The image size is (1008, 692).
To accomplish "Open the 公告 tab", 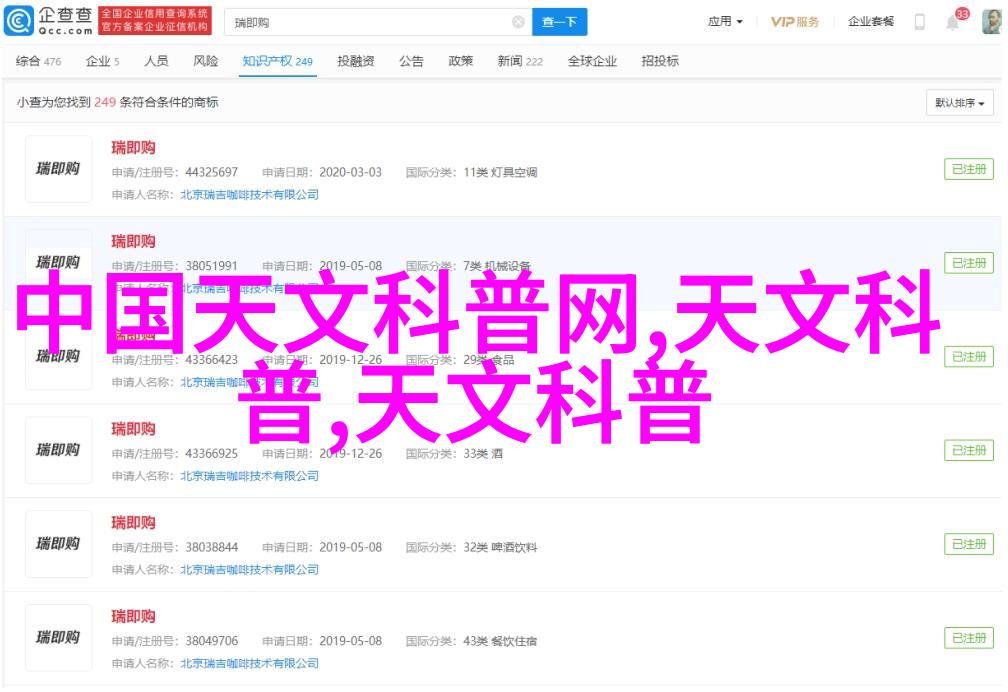I will [x=411, y=61].
